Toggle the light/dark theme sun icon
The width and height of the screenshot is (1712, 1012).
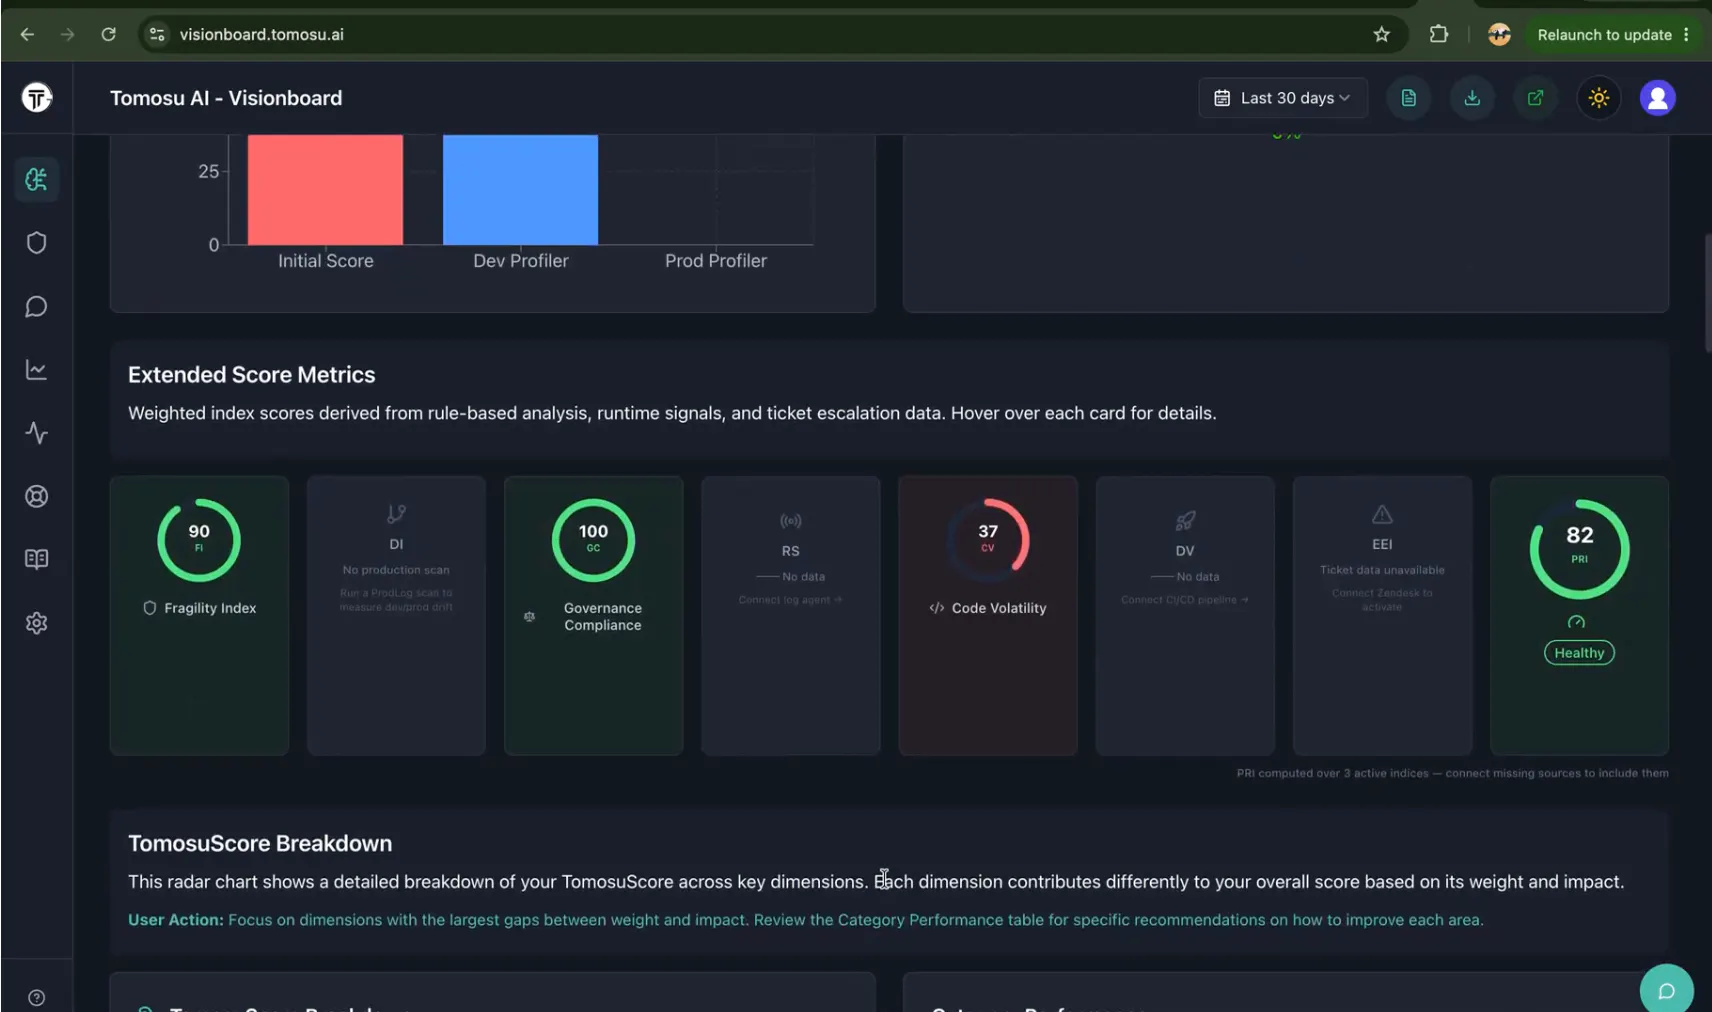(1599, 98)
